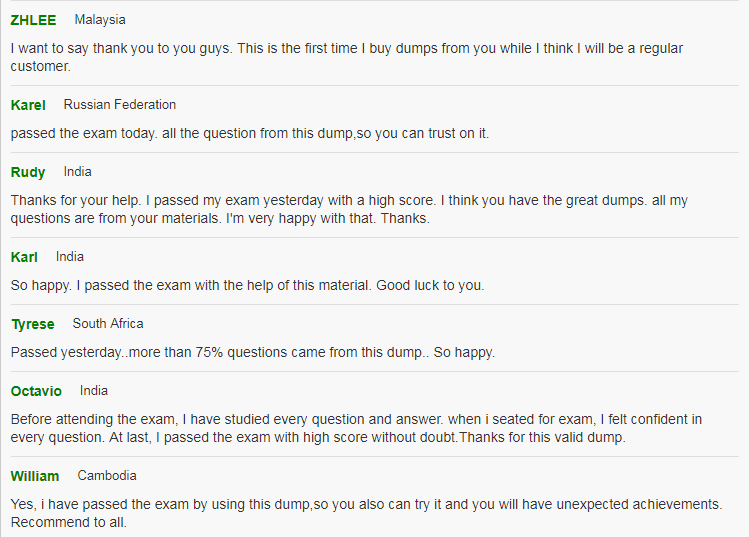
Task: Click reviewer name Karel
Action: 28,105
